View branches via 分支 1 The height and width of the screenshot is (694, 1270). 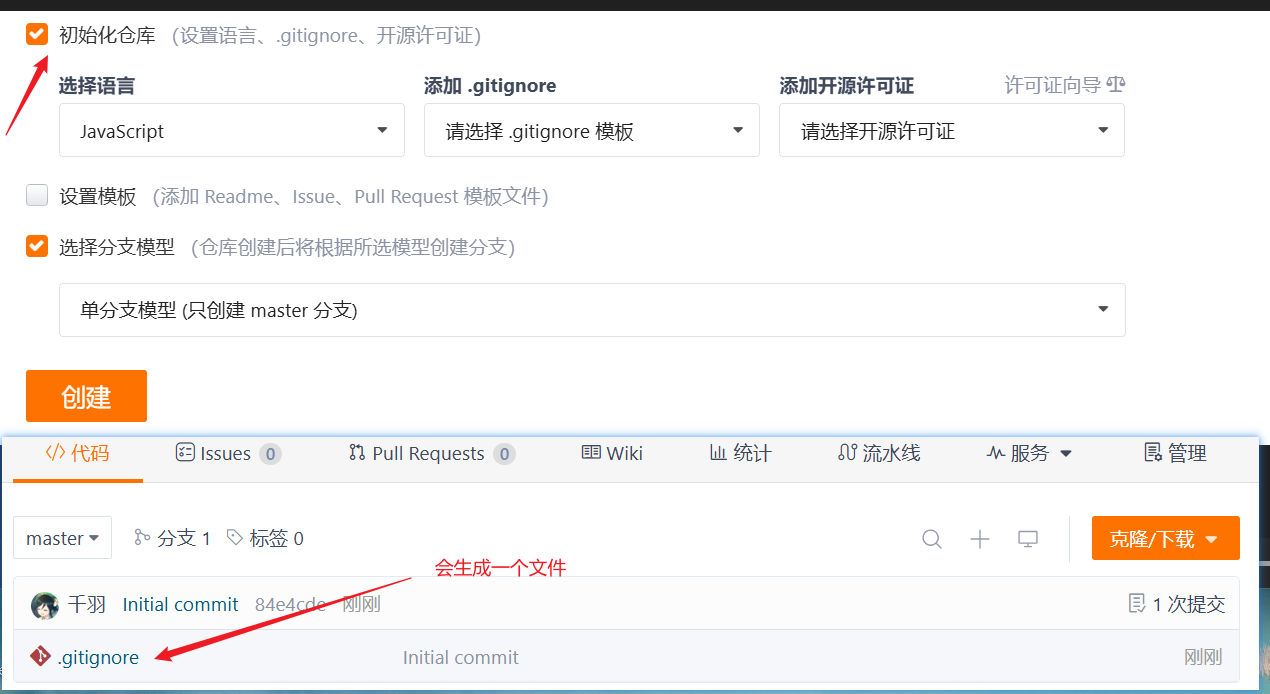click(x=172, y=538)
